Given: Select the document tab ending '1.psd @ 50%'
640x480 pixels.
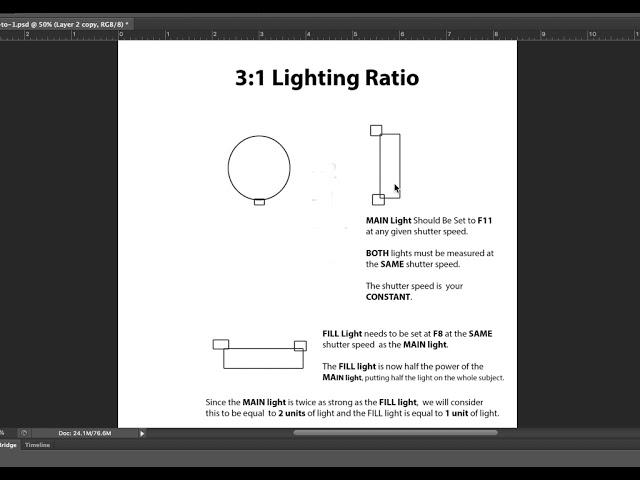Looking at the screenshot, I should [64, 24].
